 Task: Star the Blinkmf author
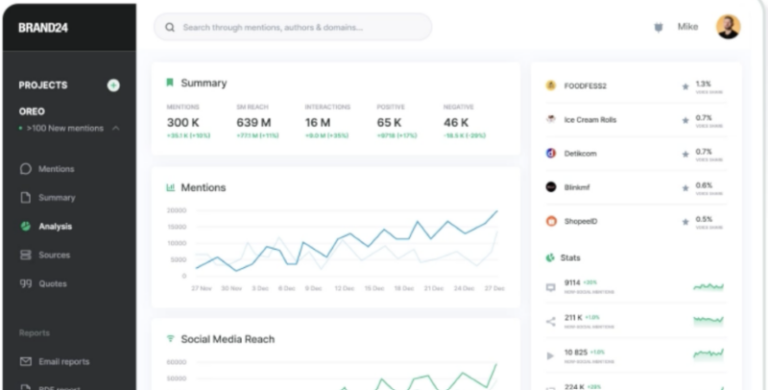685,188
